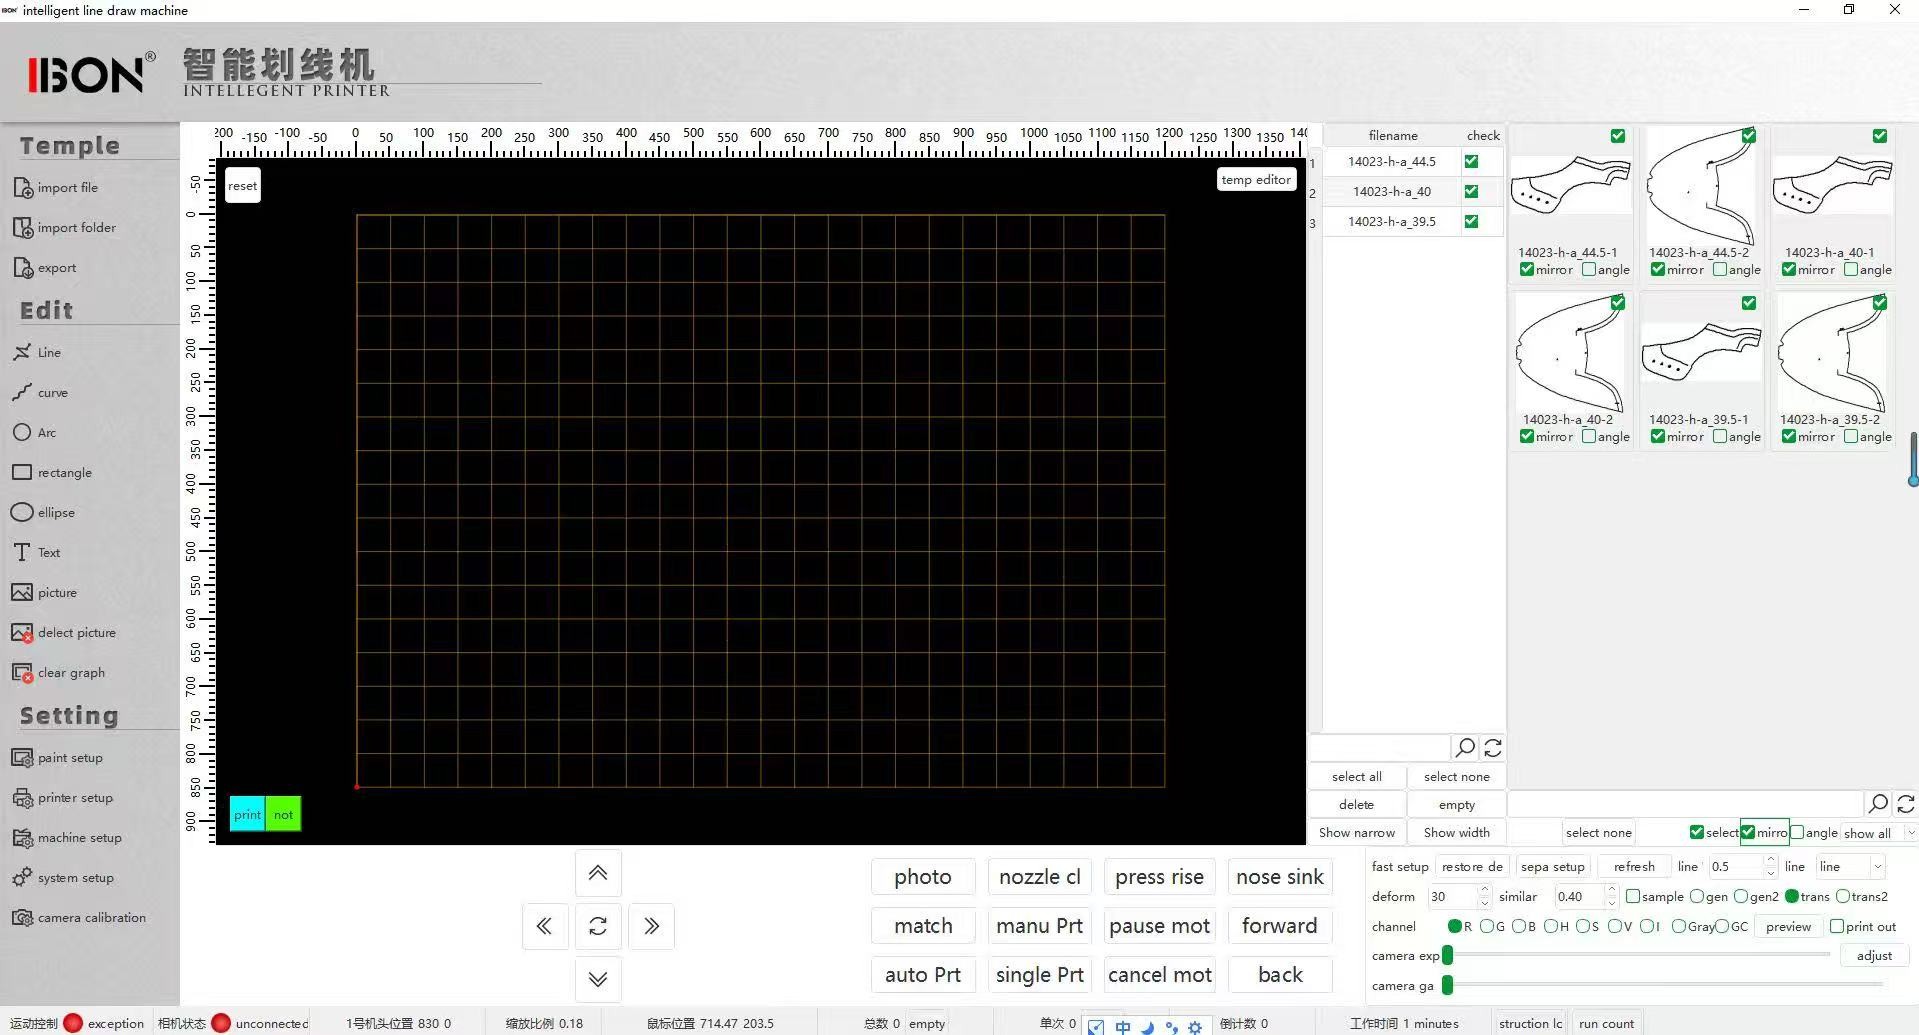Click the nozzle cl button
The width and height of the screenshot is (1919, 1035).
tap(1040, 877)
